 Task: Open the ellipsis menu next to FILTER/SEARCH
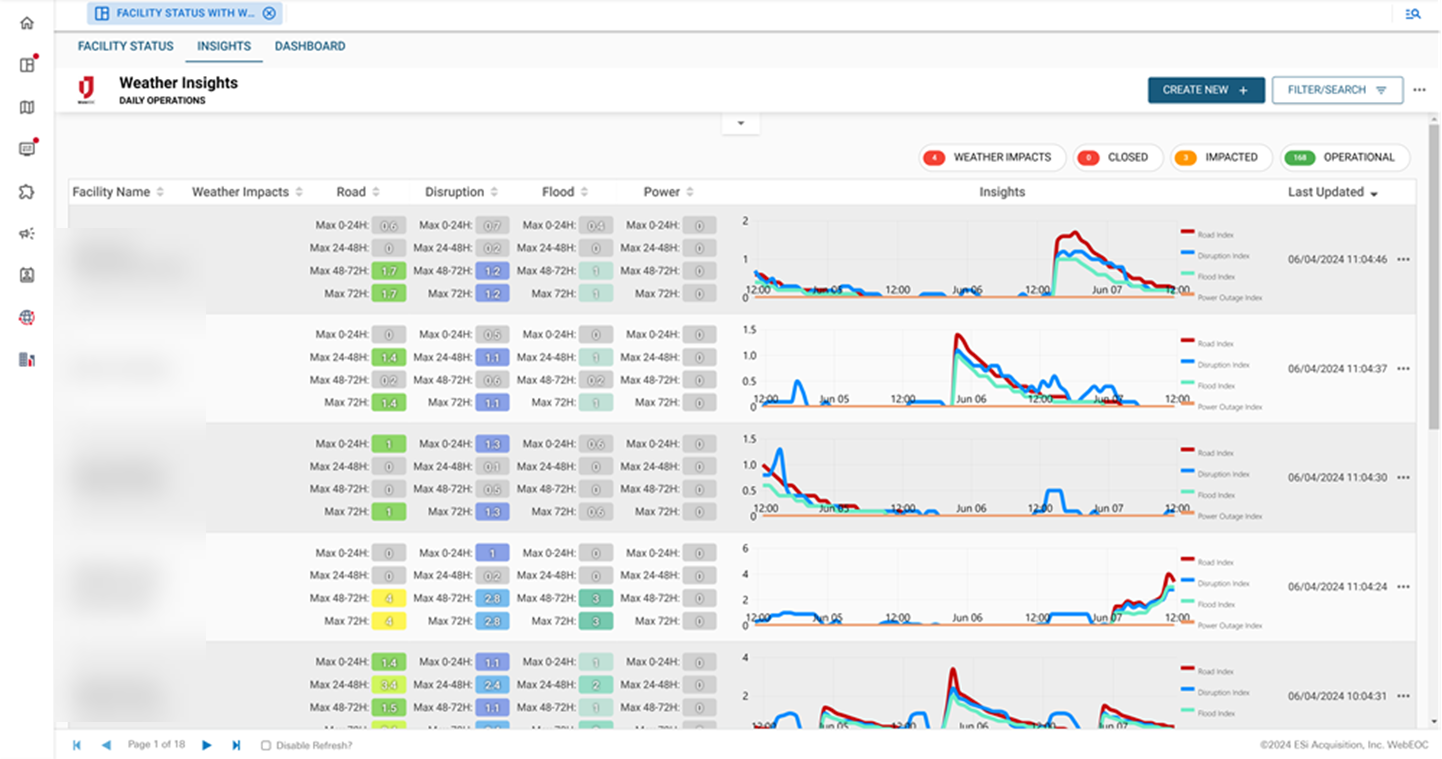[1421, 89]
